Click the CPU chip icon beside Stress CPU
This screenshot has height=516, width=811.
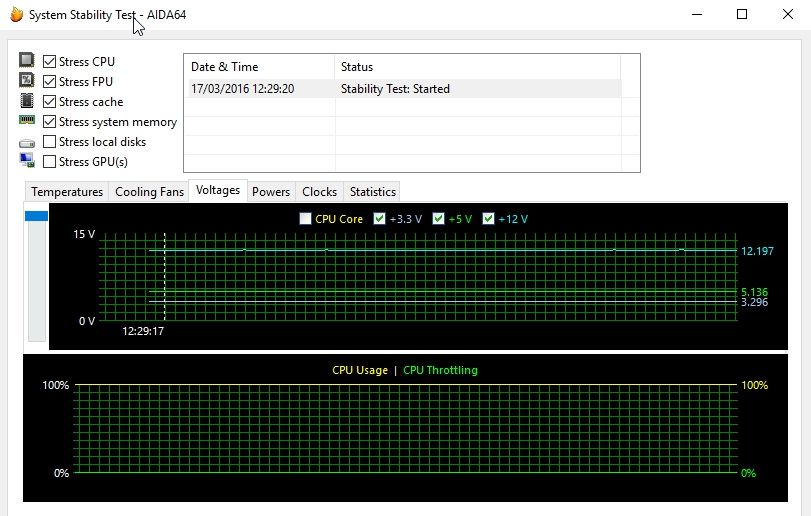[26, 60]
